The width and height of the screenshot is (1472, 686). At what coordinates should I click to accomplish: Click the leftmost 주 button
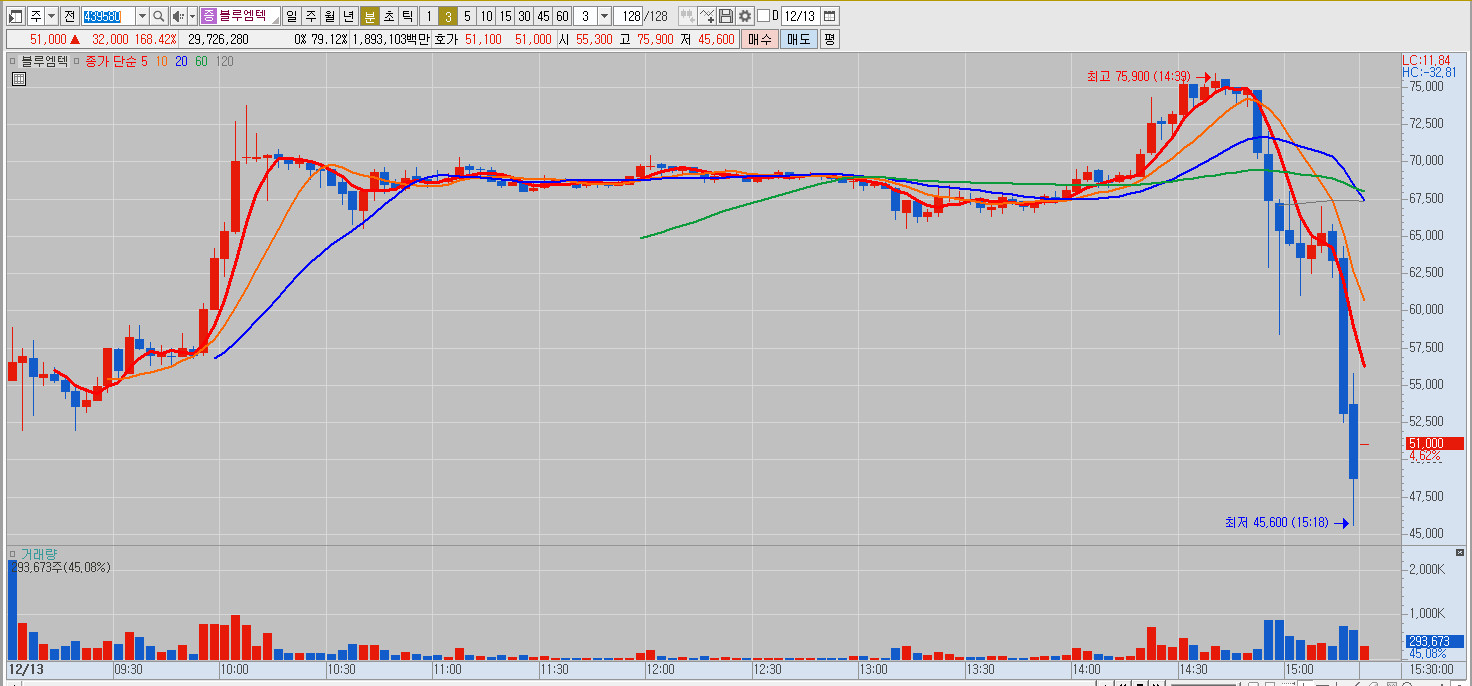point(35,16)
